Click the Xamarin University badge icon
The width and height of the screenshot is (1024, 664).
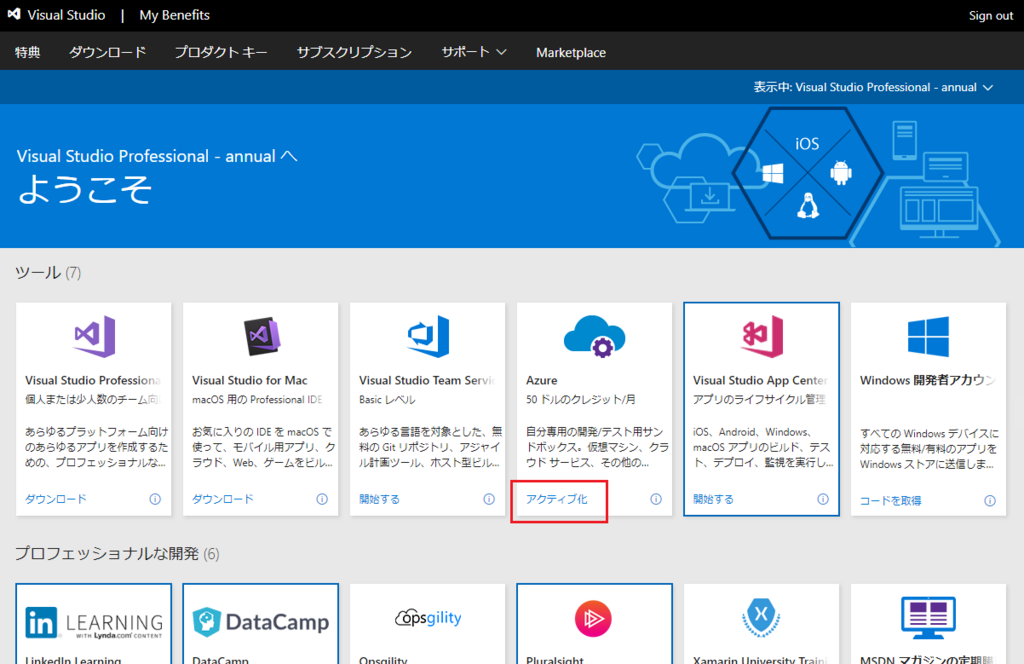761,617
